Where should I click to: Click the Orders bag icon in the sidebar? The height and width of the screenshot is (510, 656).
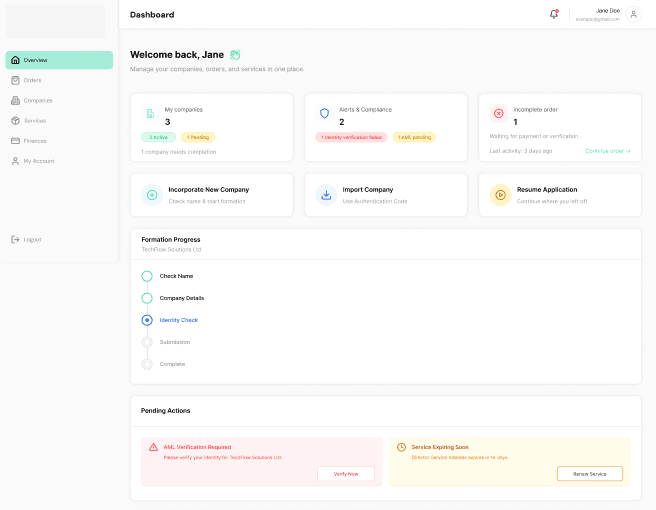(15, 80)
